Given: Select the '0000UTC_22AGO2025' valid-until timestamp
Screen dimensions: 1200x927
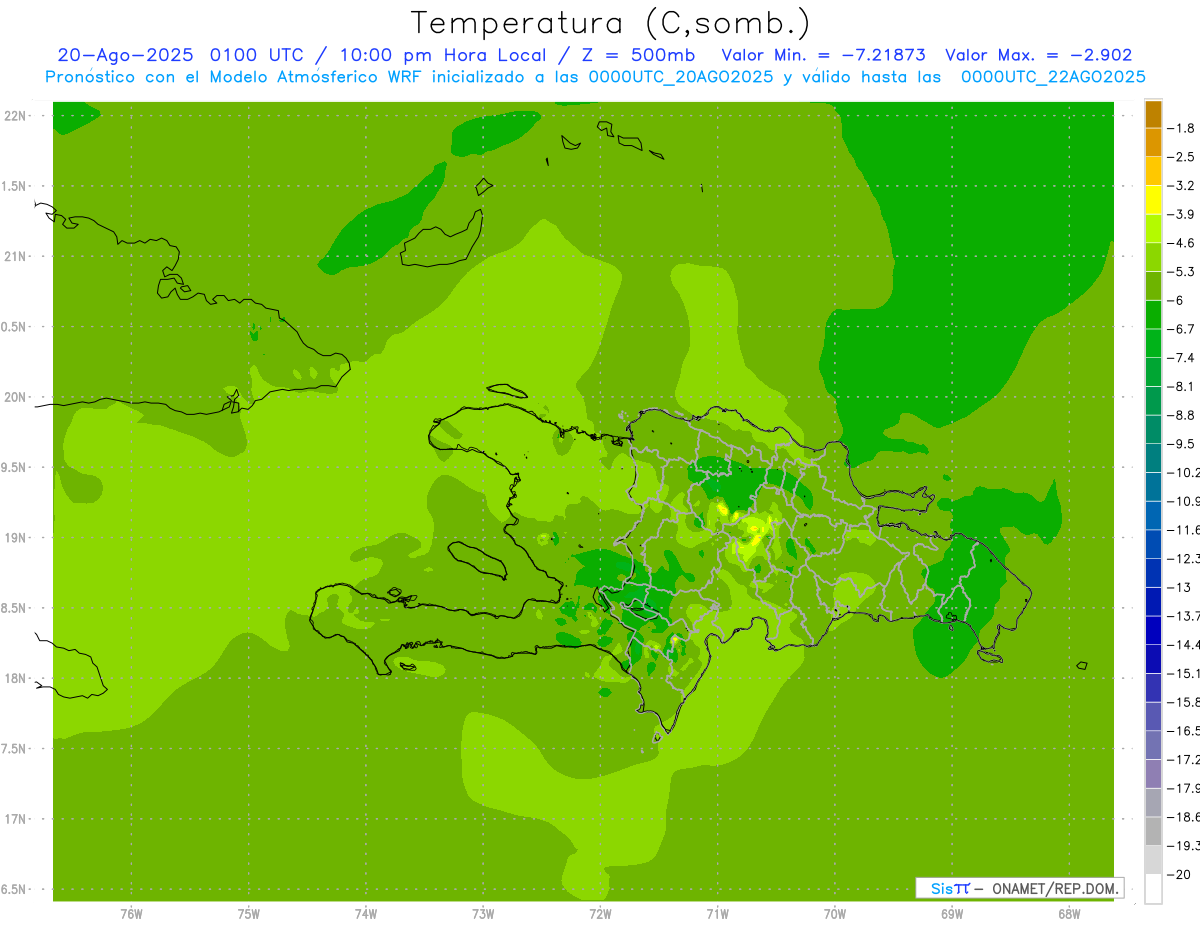Looking at the screenshot, I should coord(1053,76).
